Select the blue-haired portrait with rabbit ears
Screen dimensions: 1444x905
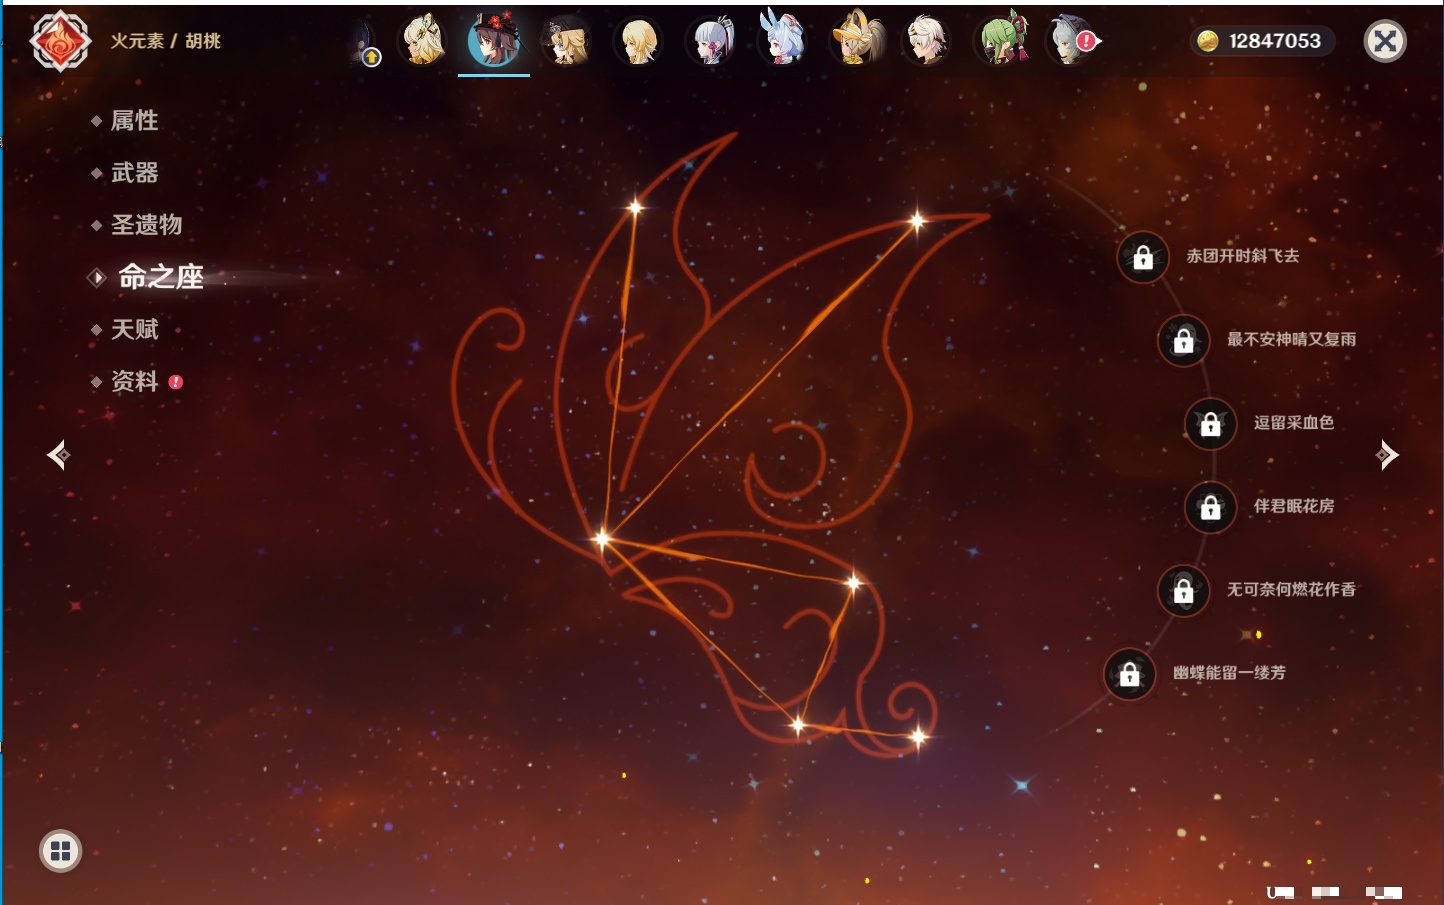(x=783, y=41)
